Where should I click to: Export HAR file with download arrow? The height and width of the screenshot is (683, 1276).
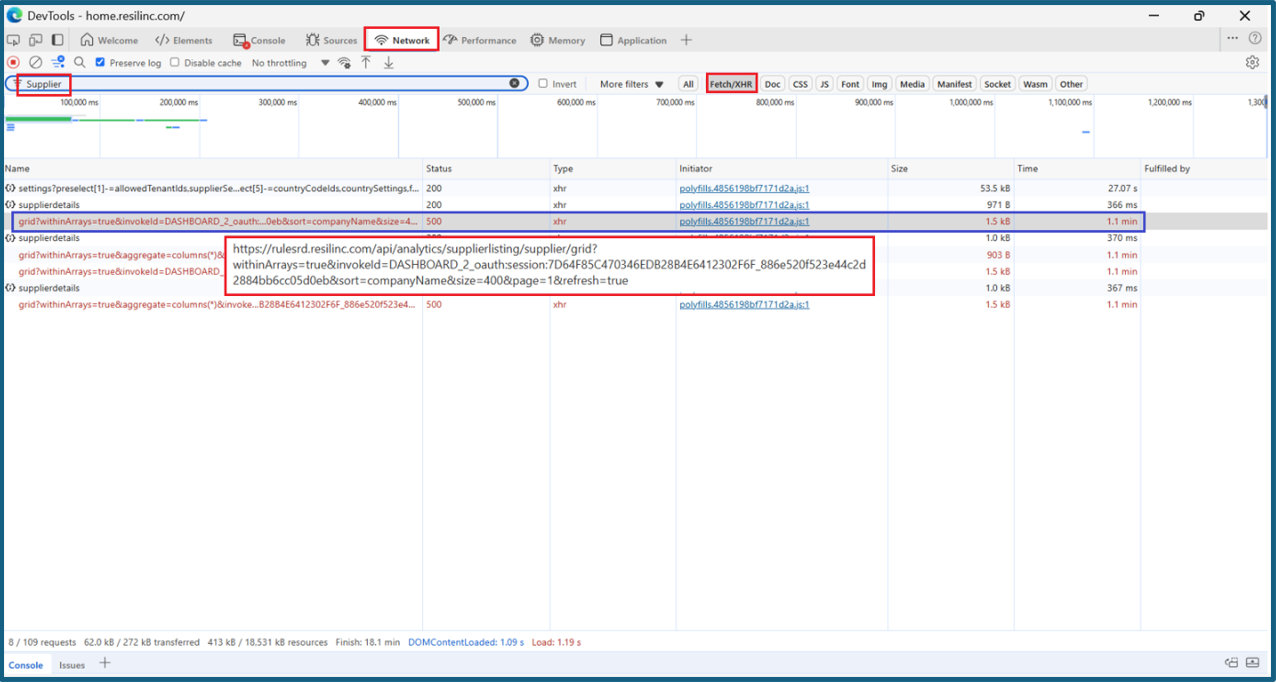pyautogui.click(x=389, y=63)
